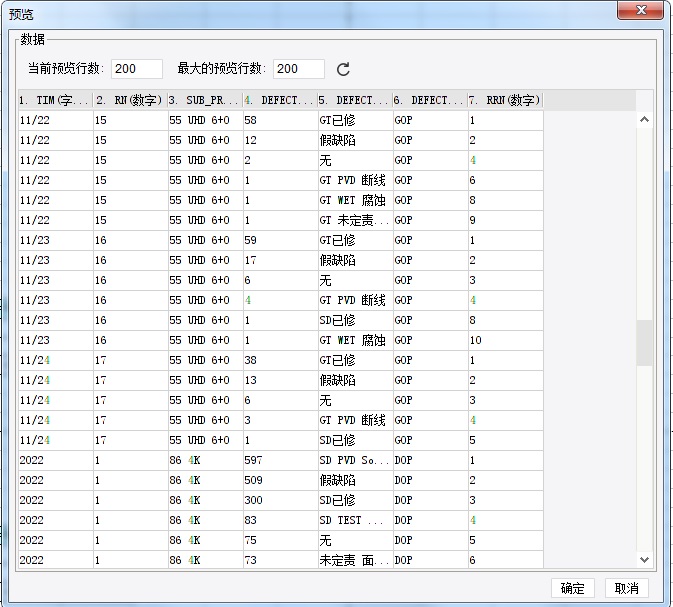Click RRN cell with value 10
Image resolution: width=673 pixels, height=607 pixels.
[506, 340]
